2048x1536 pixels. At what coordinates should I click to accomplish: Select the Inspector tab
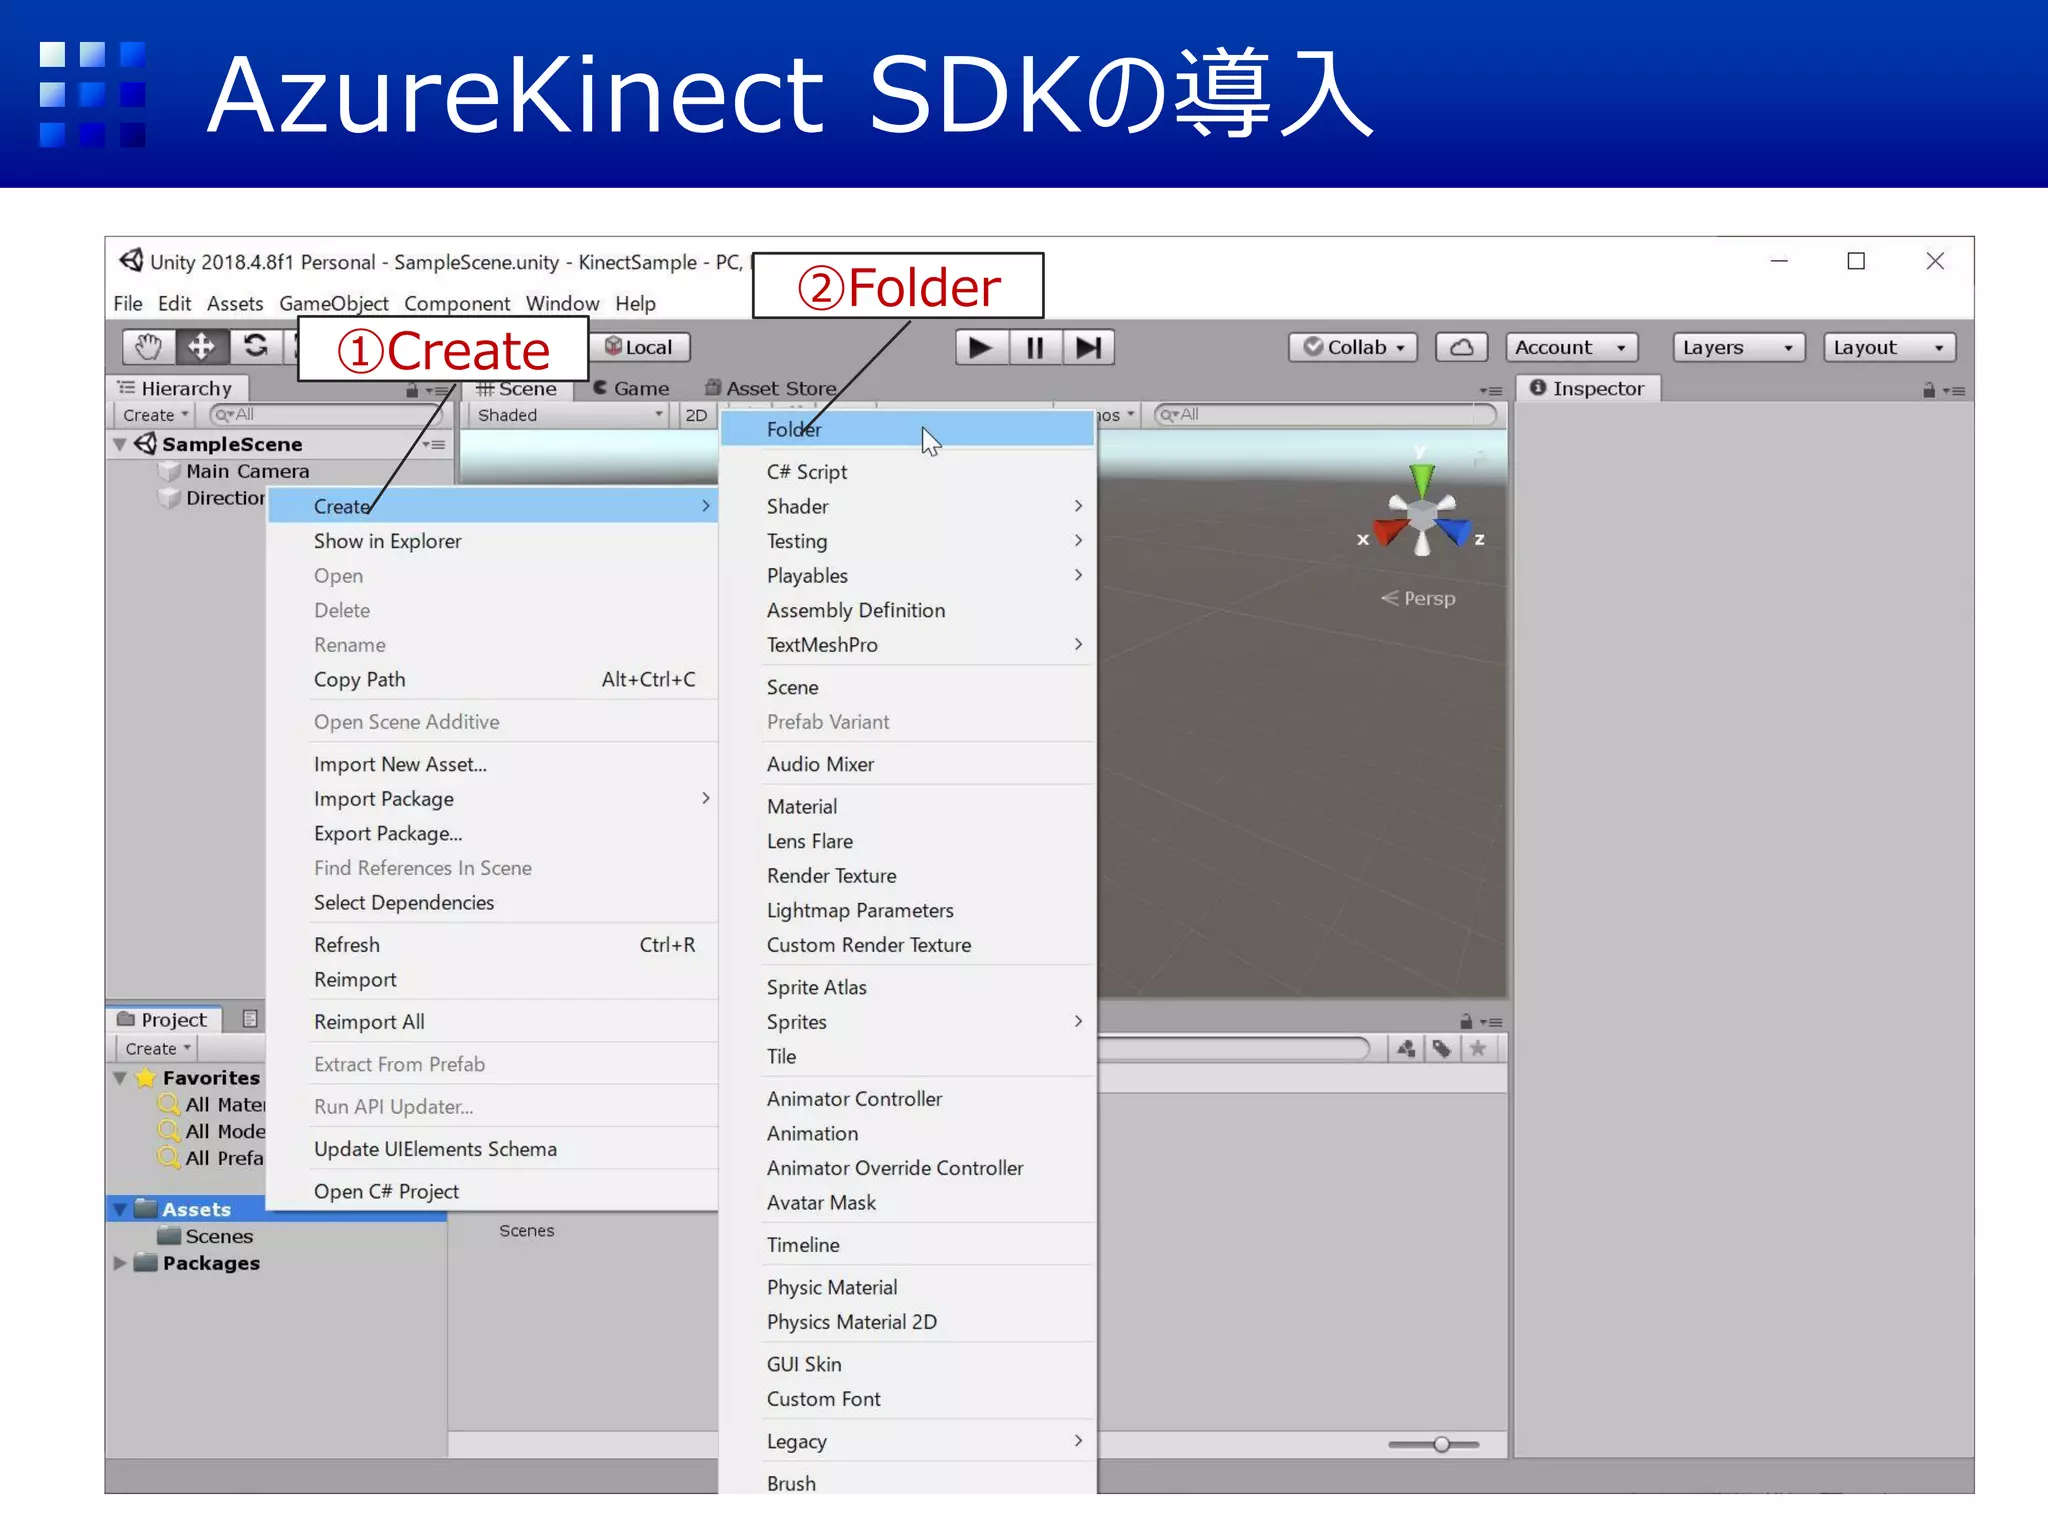(x=1587, y=389)
